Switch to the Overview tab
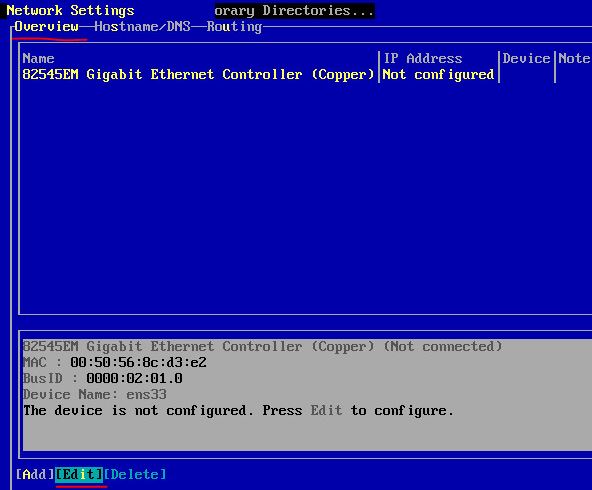This screenshot has width=592, height=490. [x=46, y=27]
